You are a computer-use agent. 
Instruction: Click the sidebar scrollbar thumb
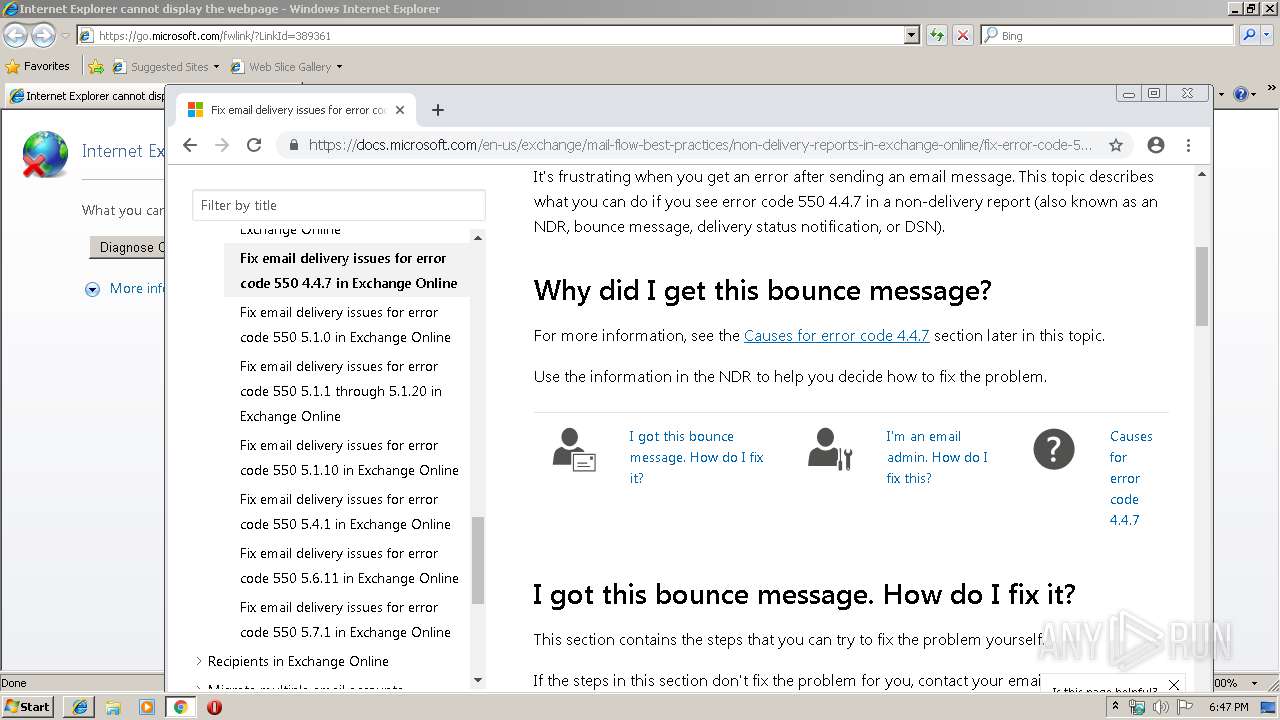tap(477, 560)
